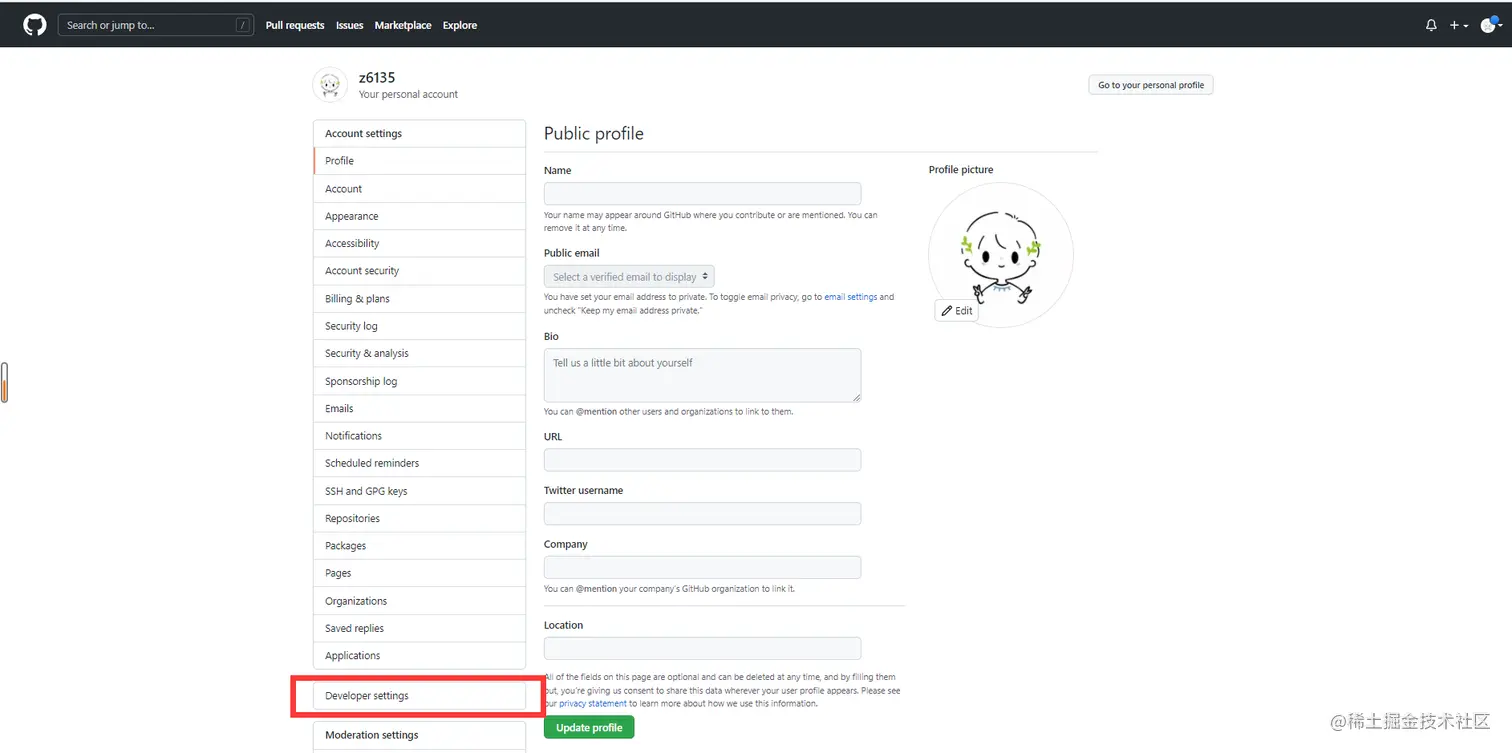Open Organizations settings
This screenshot has width=1512, height=753.
point(419,601)
